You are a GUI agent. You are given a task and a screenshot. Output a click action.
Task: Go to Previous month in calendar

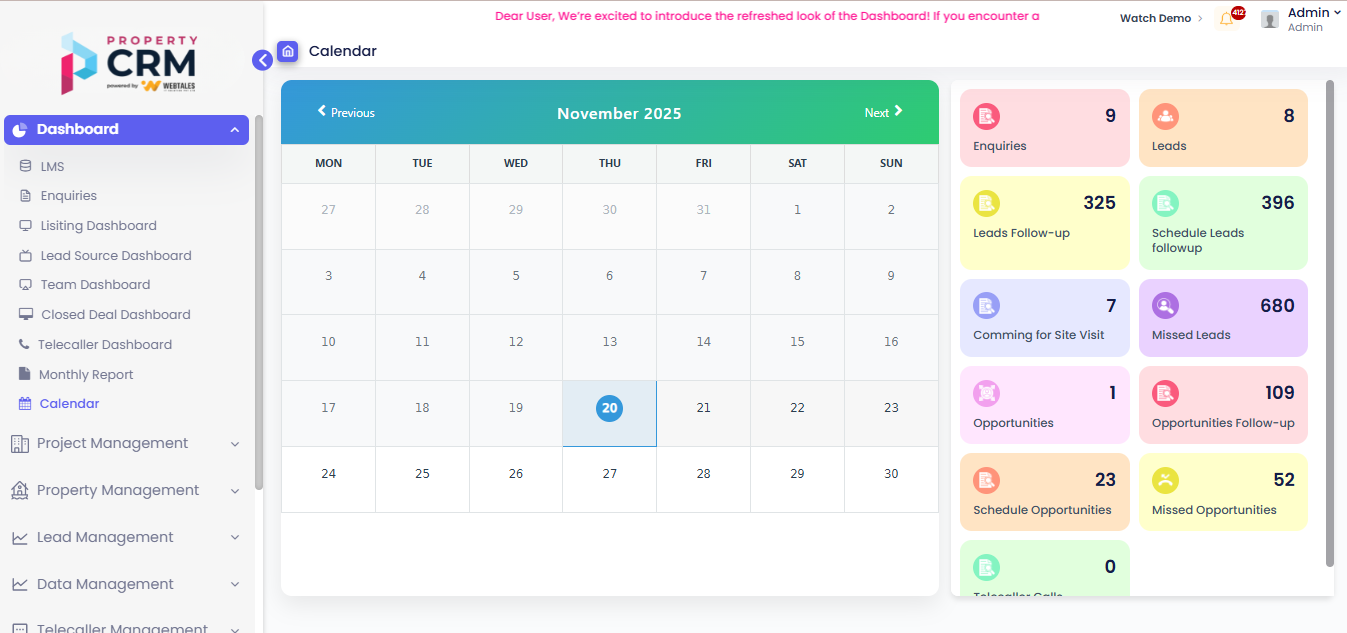click(x=346, y=112)
